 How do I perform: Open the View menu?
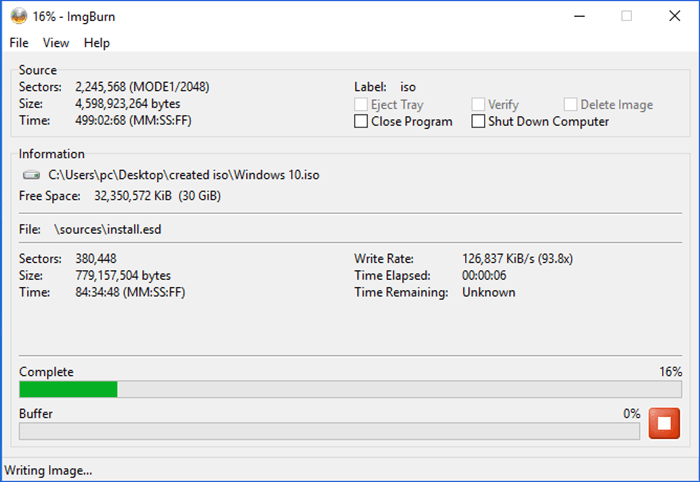(56, 43)
